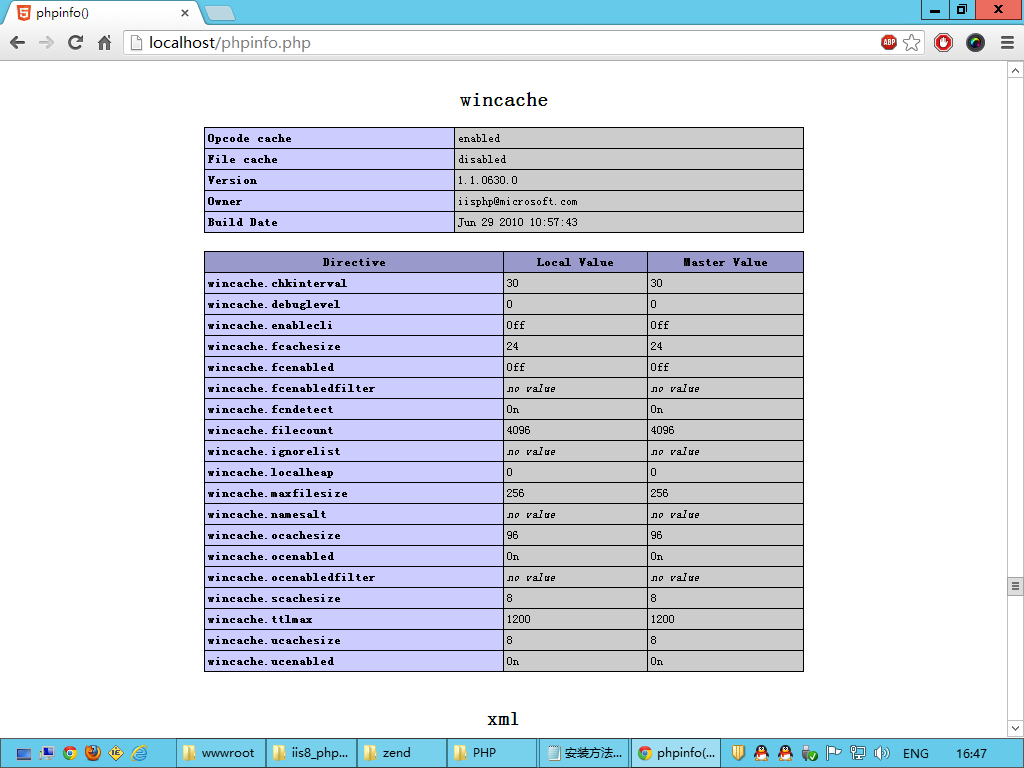The image size is (1024, 768).
Task: Launch Internet Explorer from the taskbar
Action: click(x=140, y=753)
